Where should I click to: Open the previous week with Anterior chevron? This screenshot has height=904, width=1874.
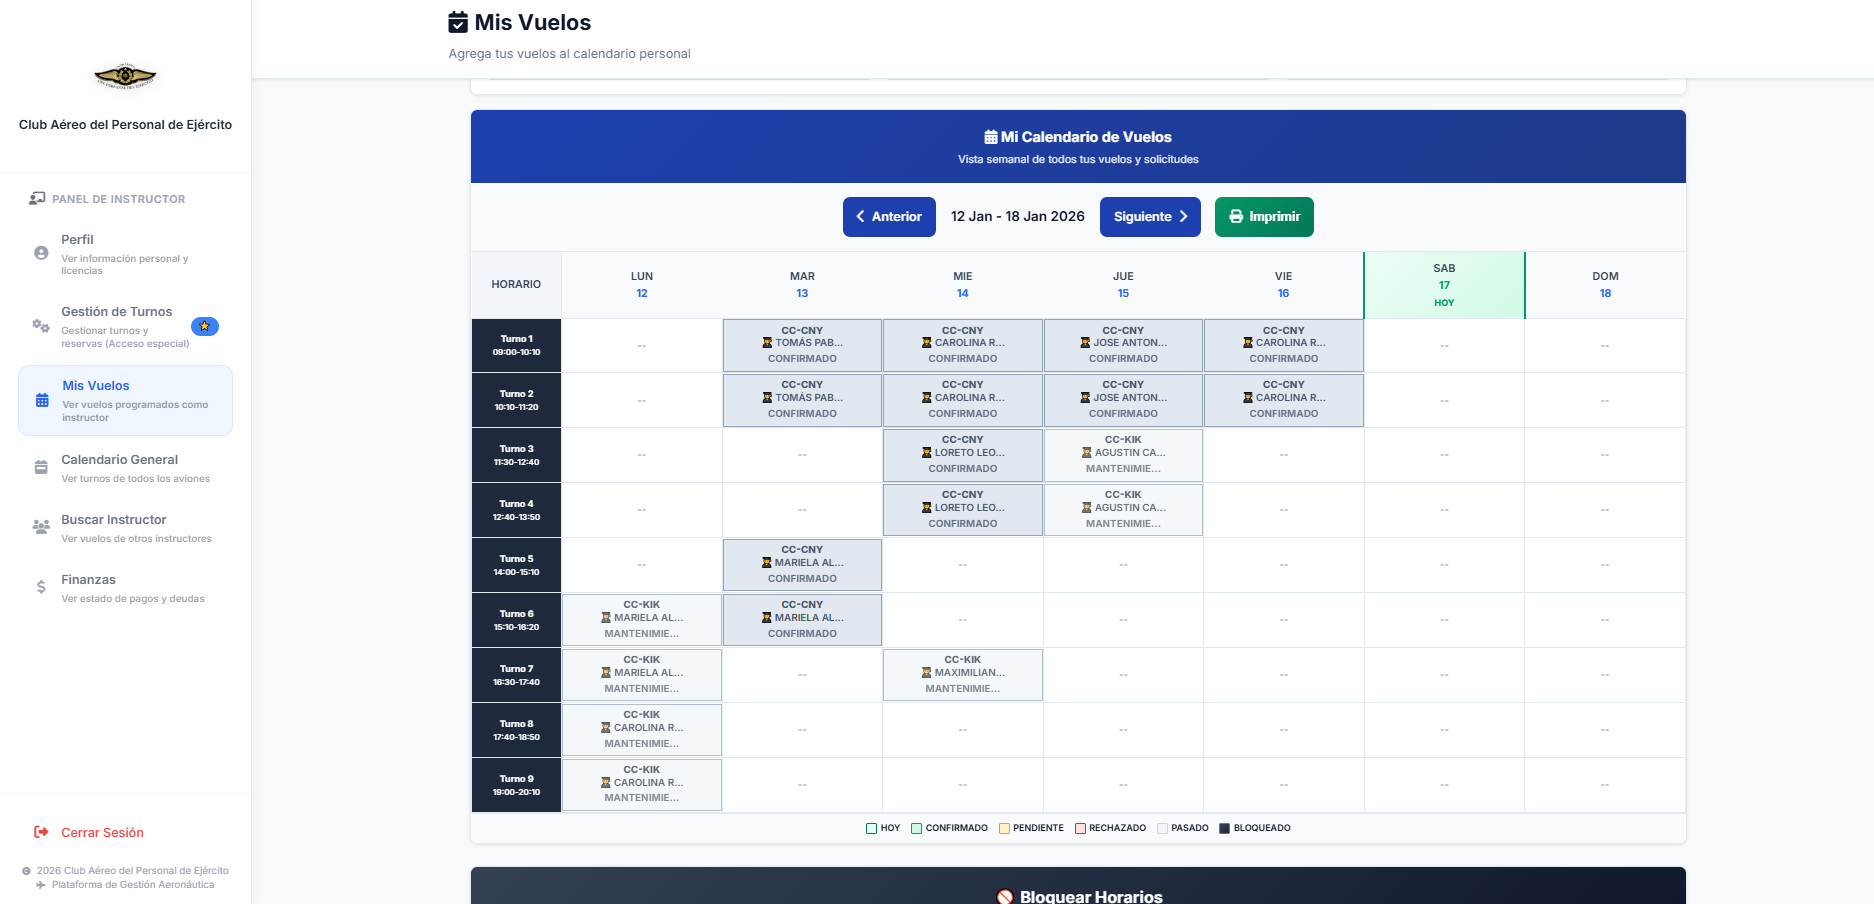coord(862,216)
